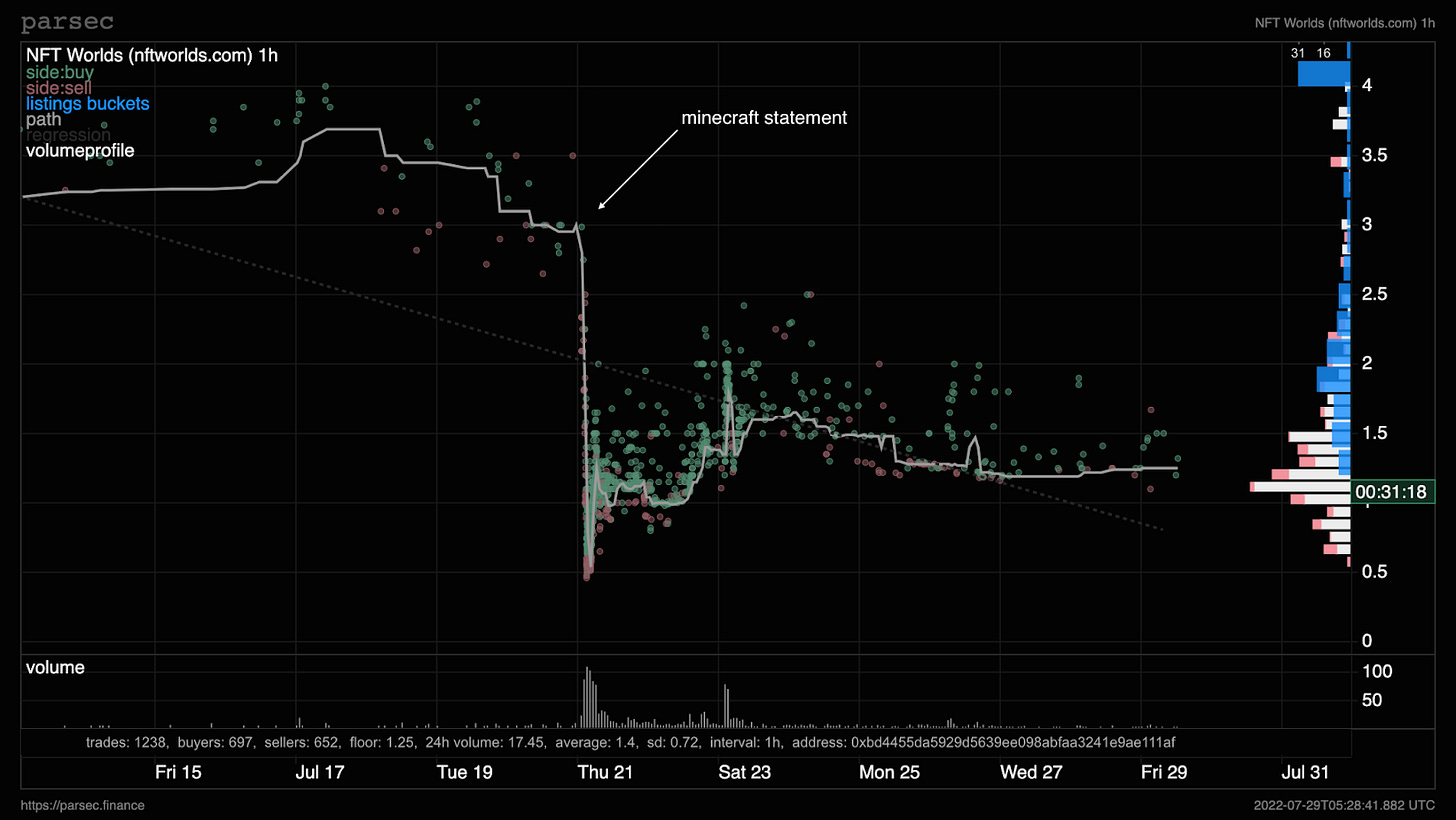Click the Sat 23 volume spike bar
This screenshot has width=1456, height=820.
tap(725, 706)
